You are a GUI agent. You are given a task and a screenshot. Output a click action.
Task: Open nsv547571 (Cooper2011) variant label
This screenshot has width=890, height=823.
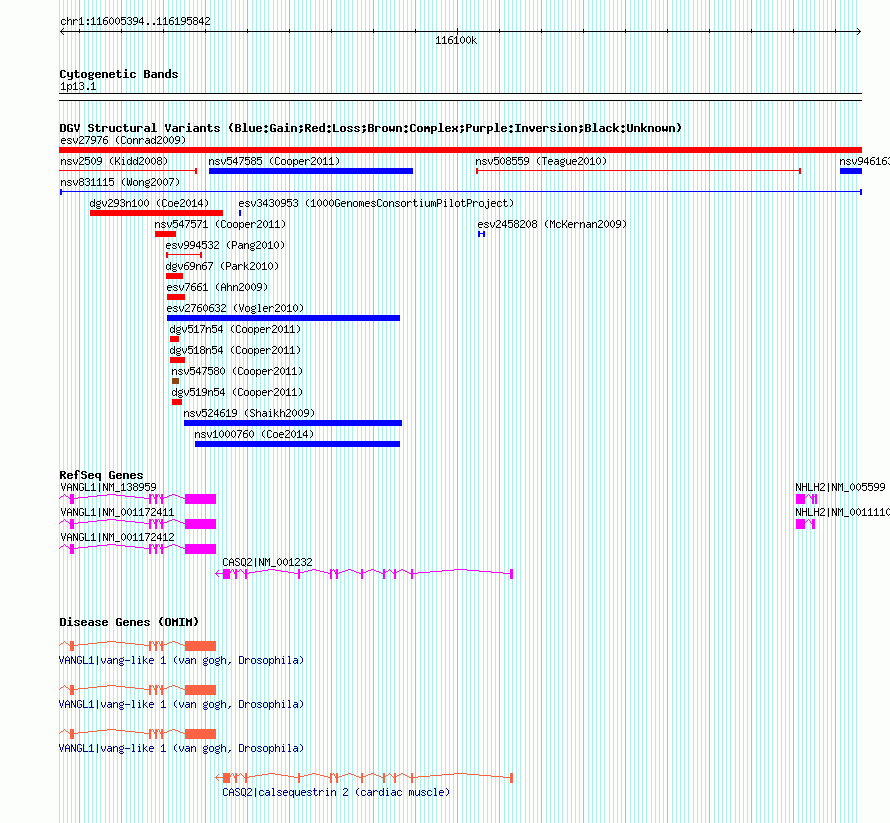(220, 224)
